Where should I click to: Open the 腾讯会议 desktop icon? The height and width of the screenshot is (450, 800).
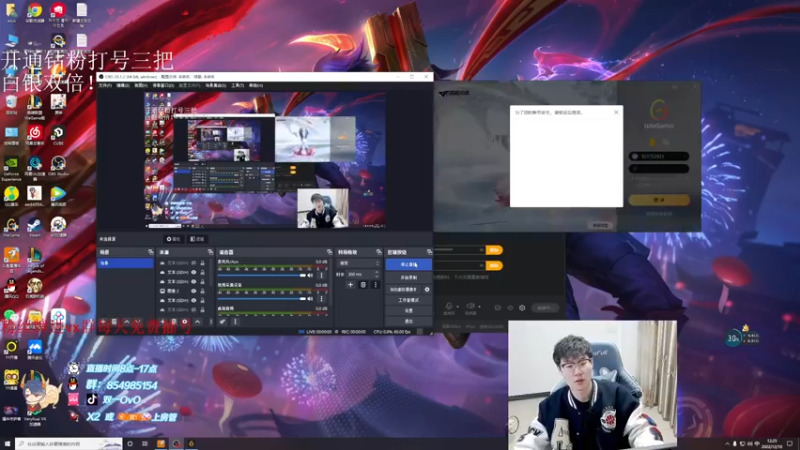click(x=34, y=349)
